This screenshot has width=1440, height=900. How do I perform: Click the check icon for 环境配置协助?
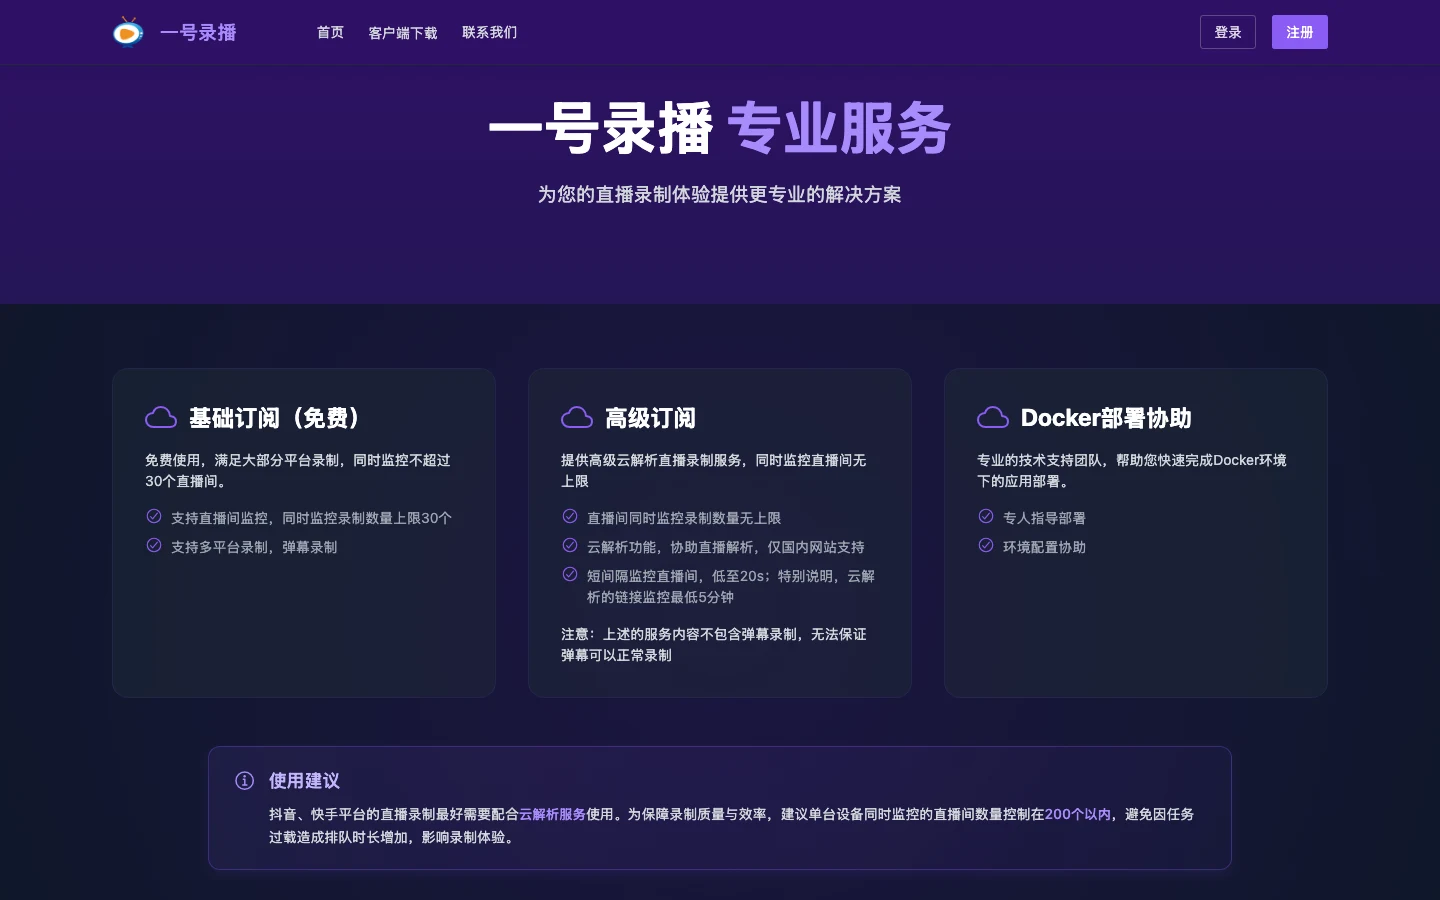point(986,545)
